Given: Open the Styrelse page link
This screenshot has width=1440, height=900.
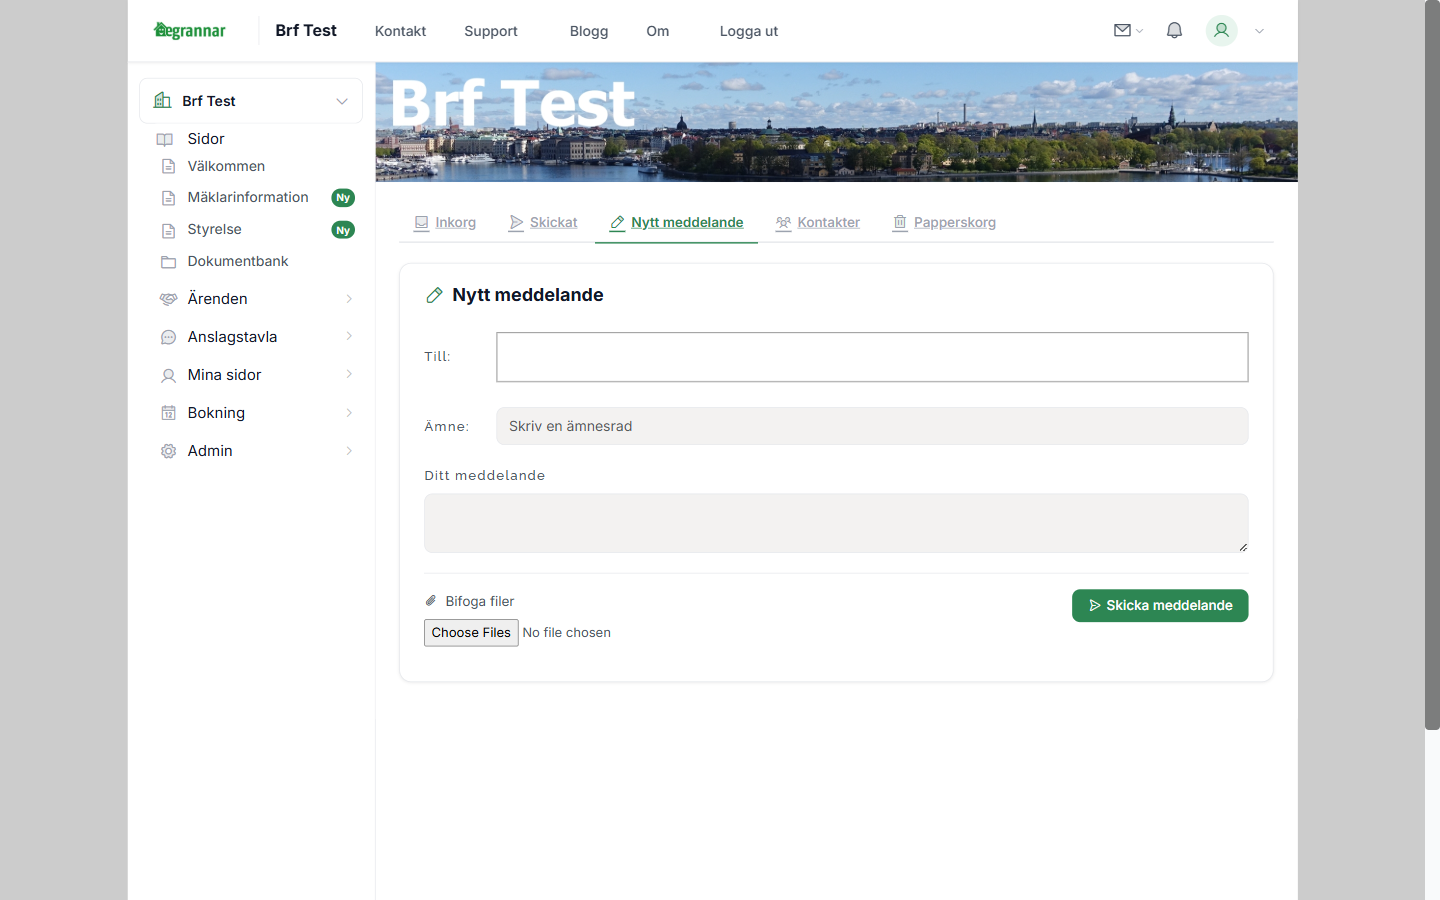Looking at the screenshot, I should tap(214, 229).
